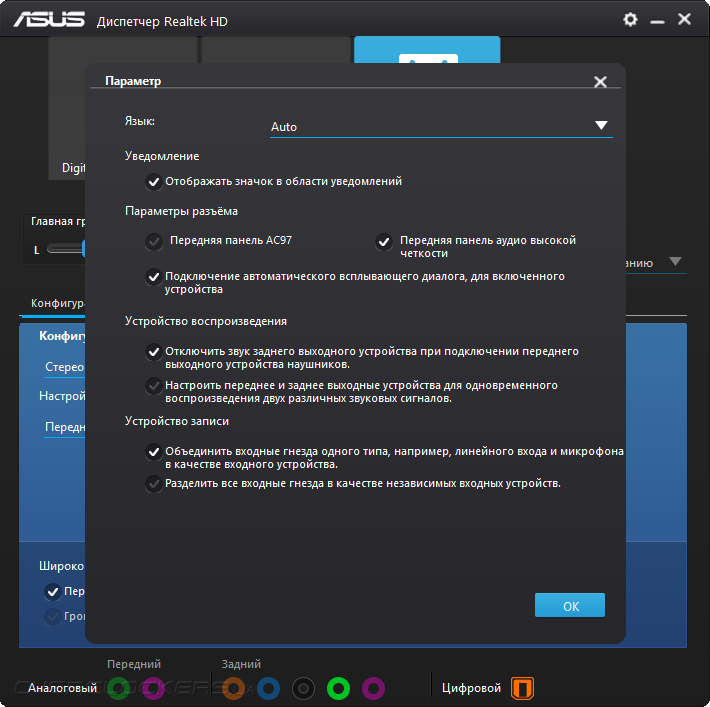
Task: Minimize the Realtek HD manager window
Action: 657,21
